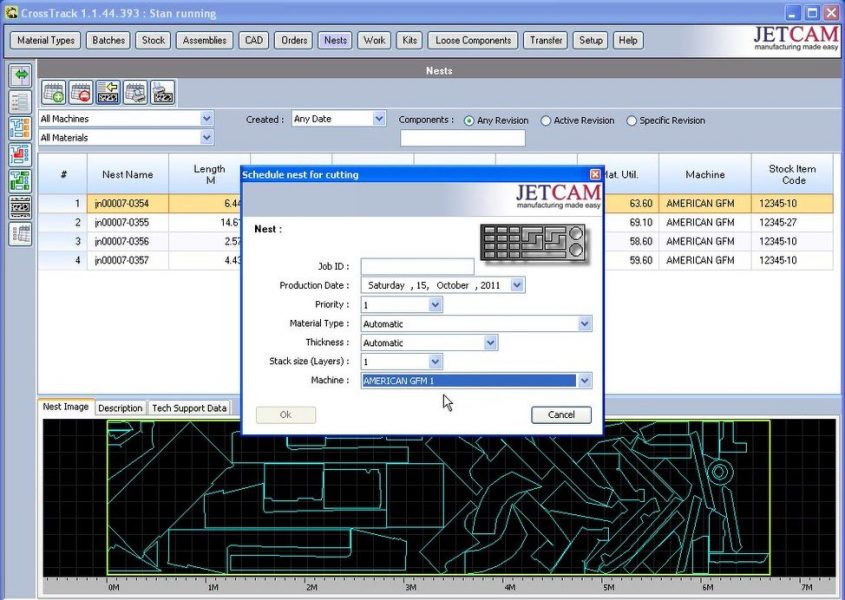The width and height of the screenshot is (845, 600).
Task: Click the nest layout preview image
Action: point(439,498)
